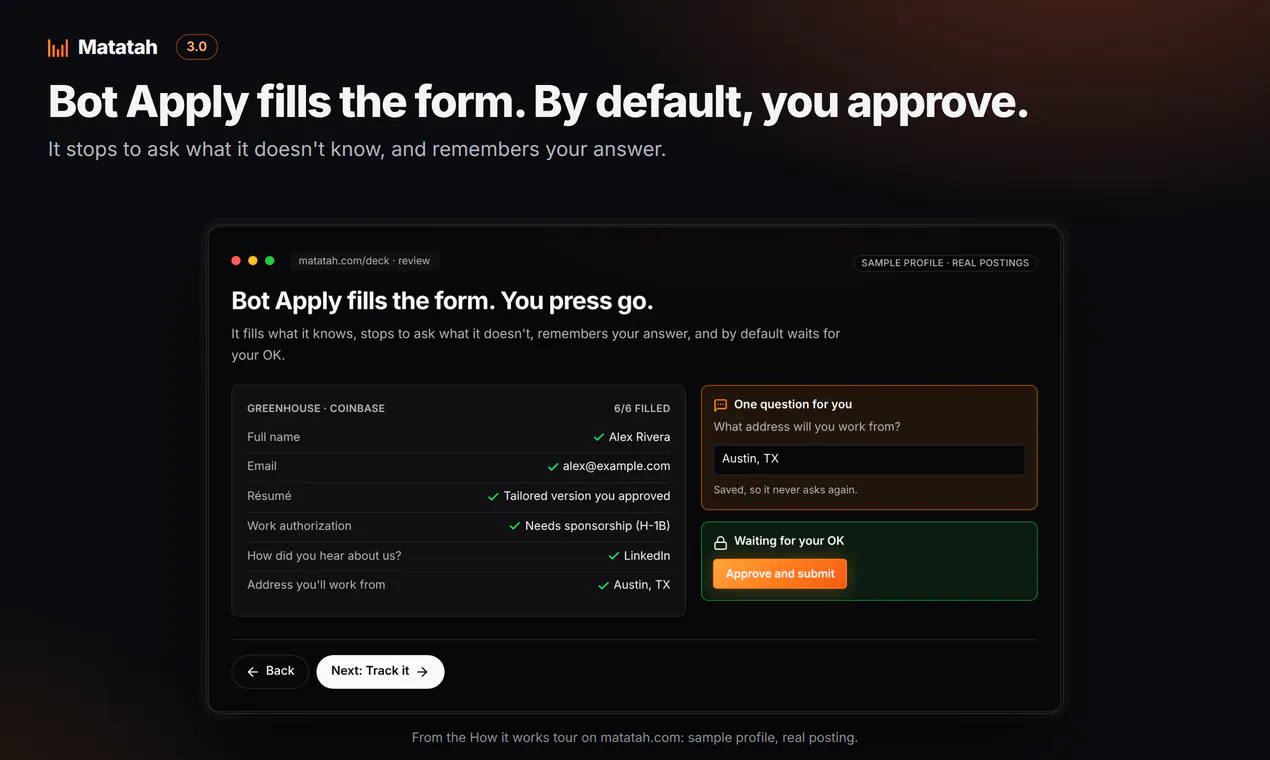The image size is (1270, 760).
Task: Click the Email field label
Action: coord(262,466)
